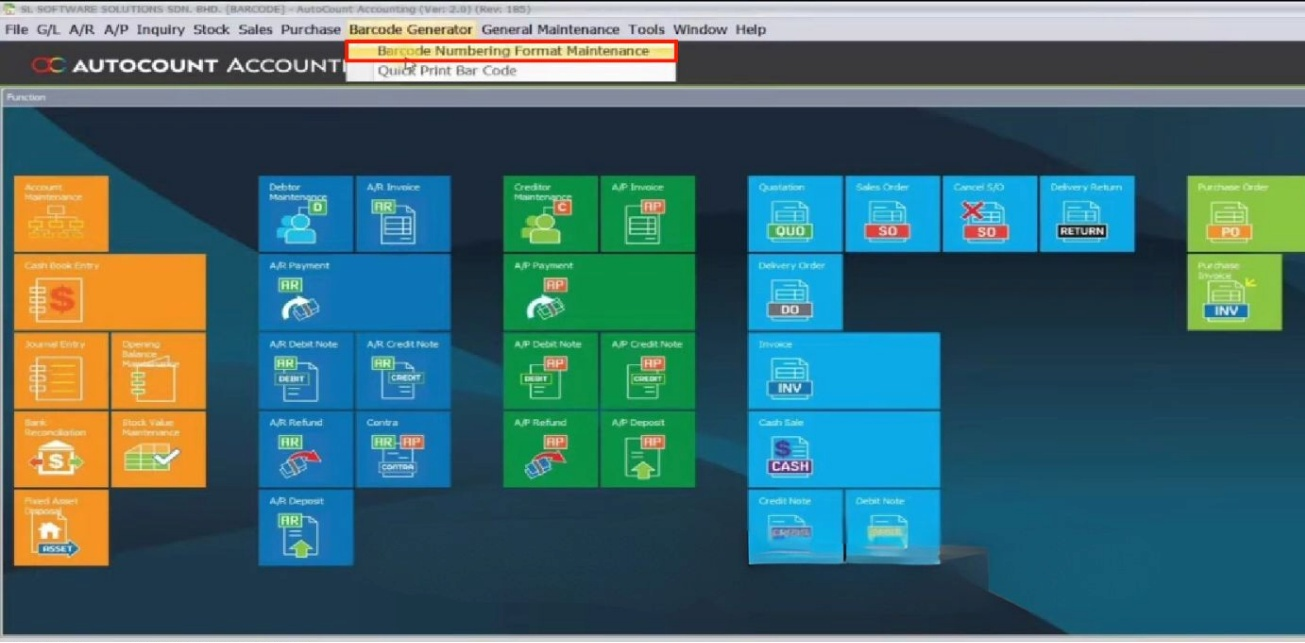Open the Creditor Maintenance tile
The height and width of the screenshot is (643, 1305).
pos(550,214)
